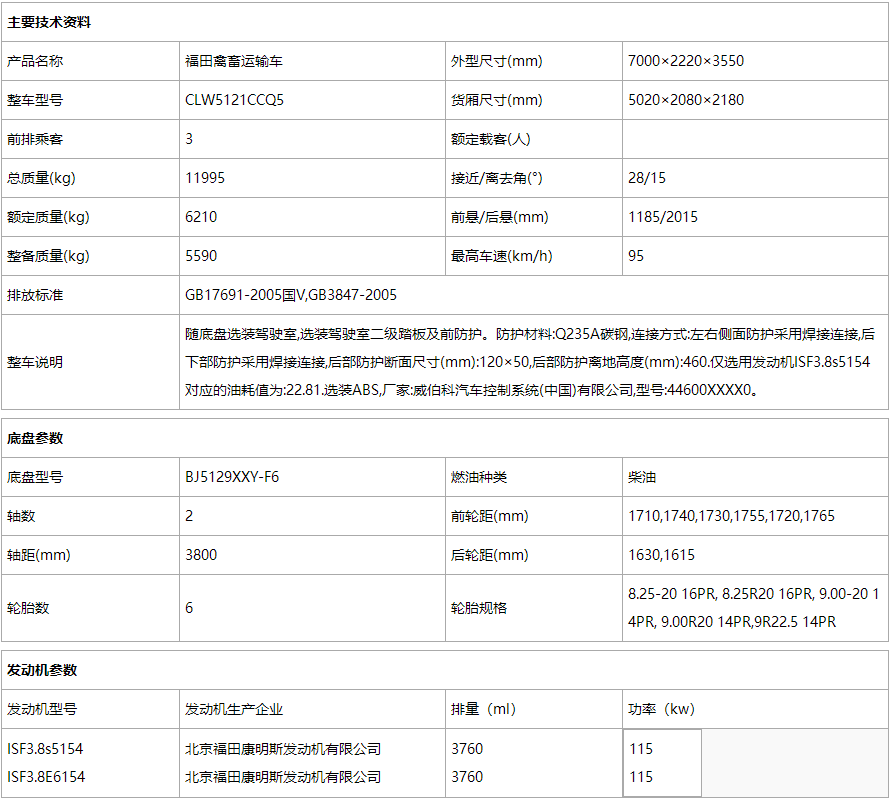Click the rear track value 1630,1615
The image size is (890, 800).
click(x=661, y=555)
